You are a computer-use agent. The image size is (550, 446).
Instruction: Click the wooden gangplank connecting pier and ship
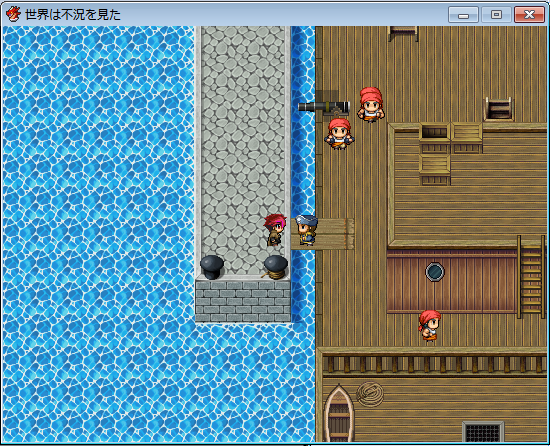(323, 234)
